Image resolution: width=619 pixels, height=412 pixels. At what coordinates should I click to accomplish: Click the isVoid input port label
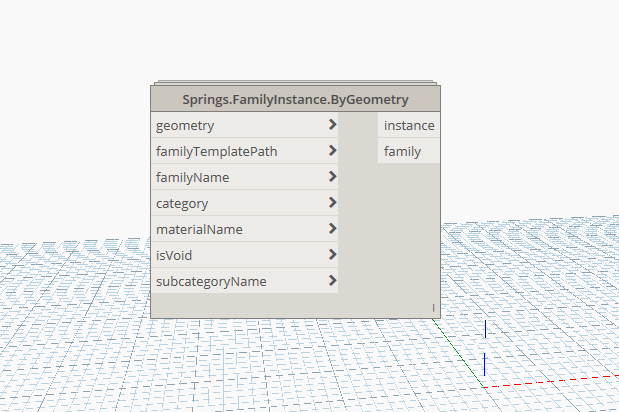(174, 255)
